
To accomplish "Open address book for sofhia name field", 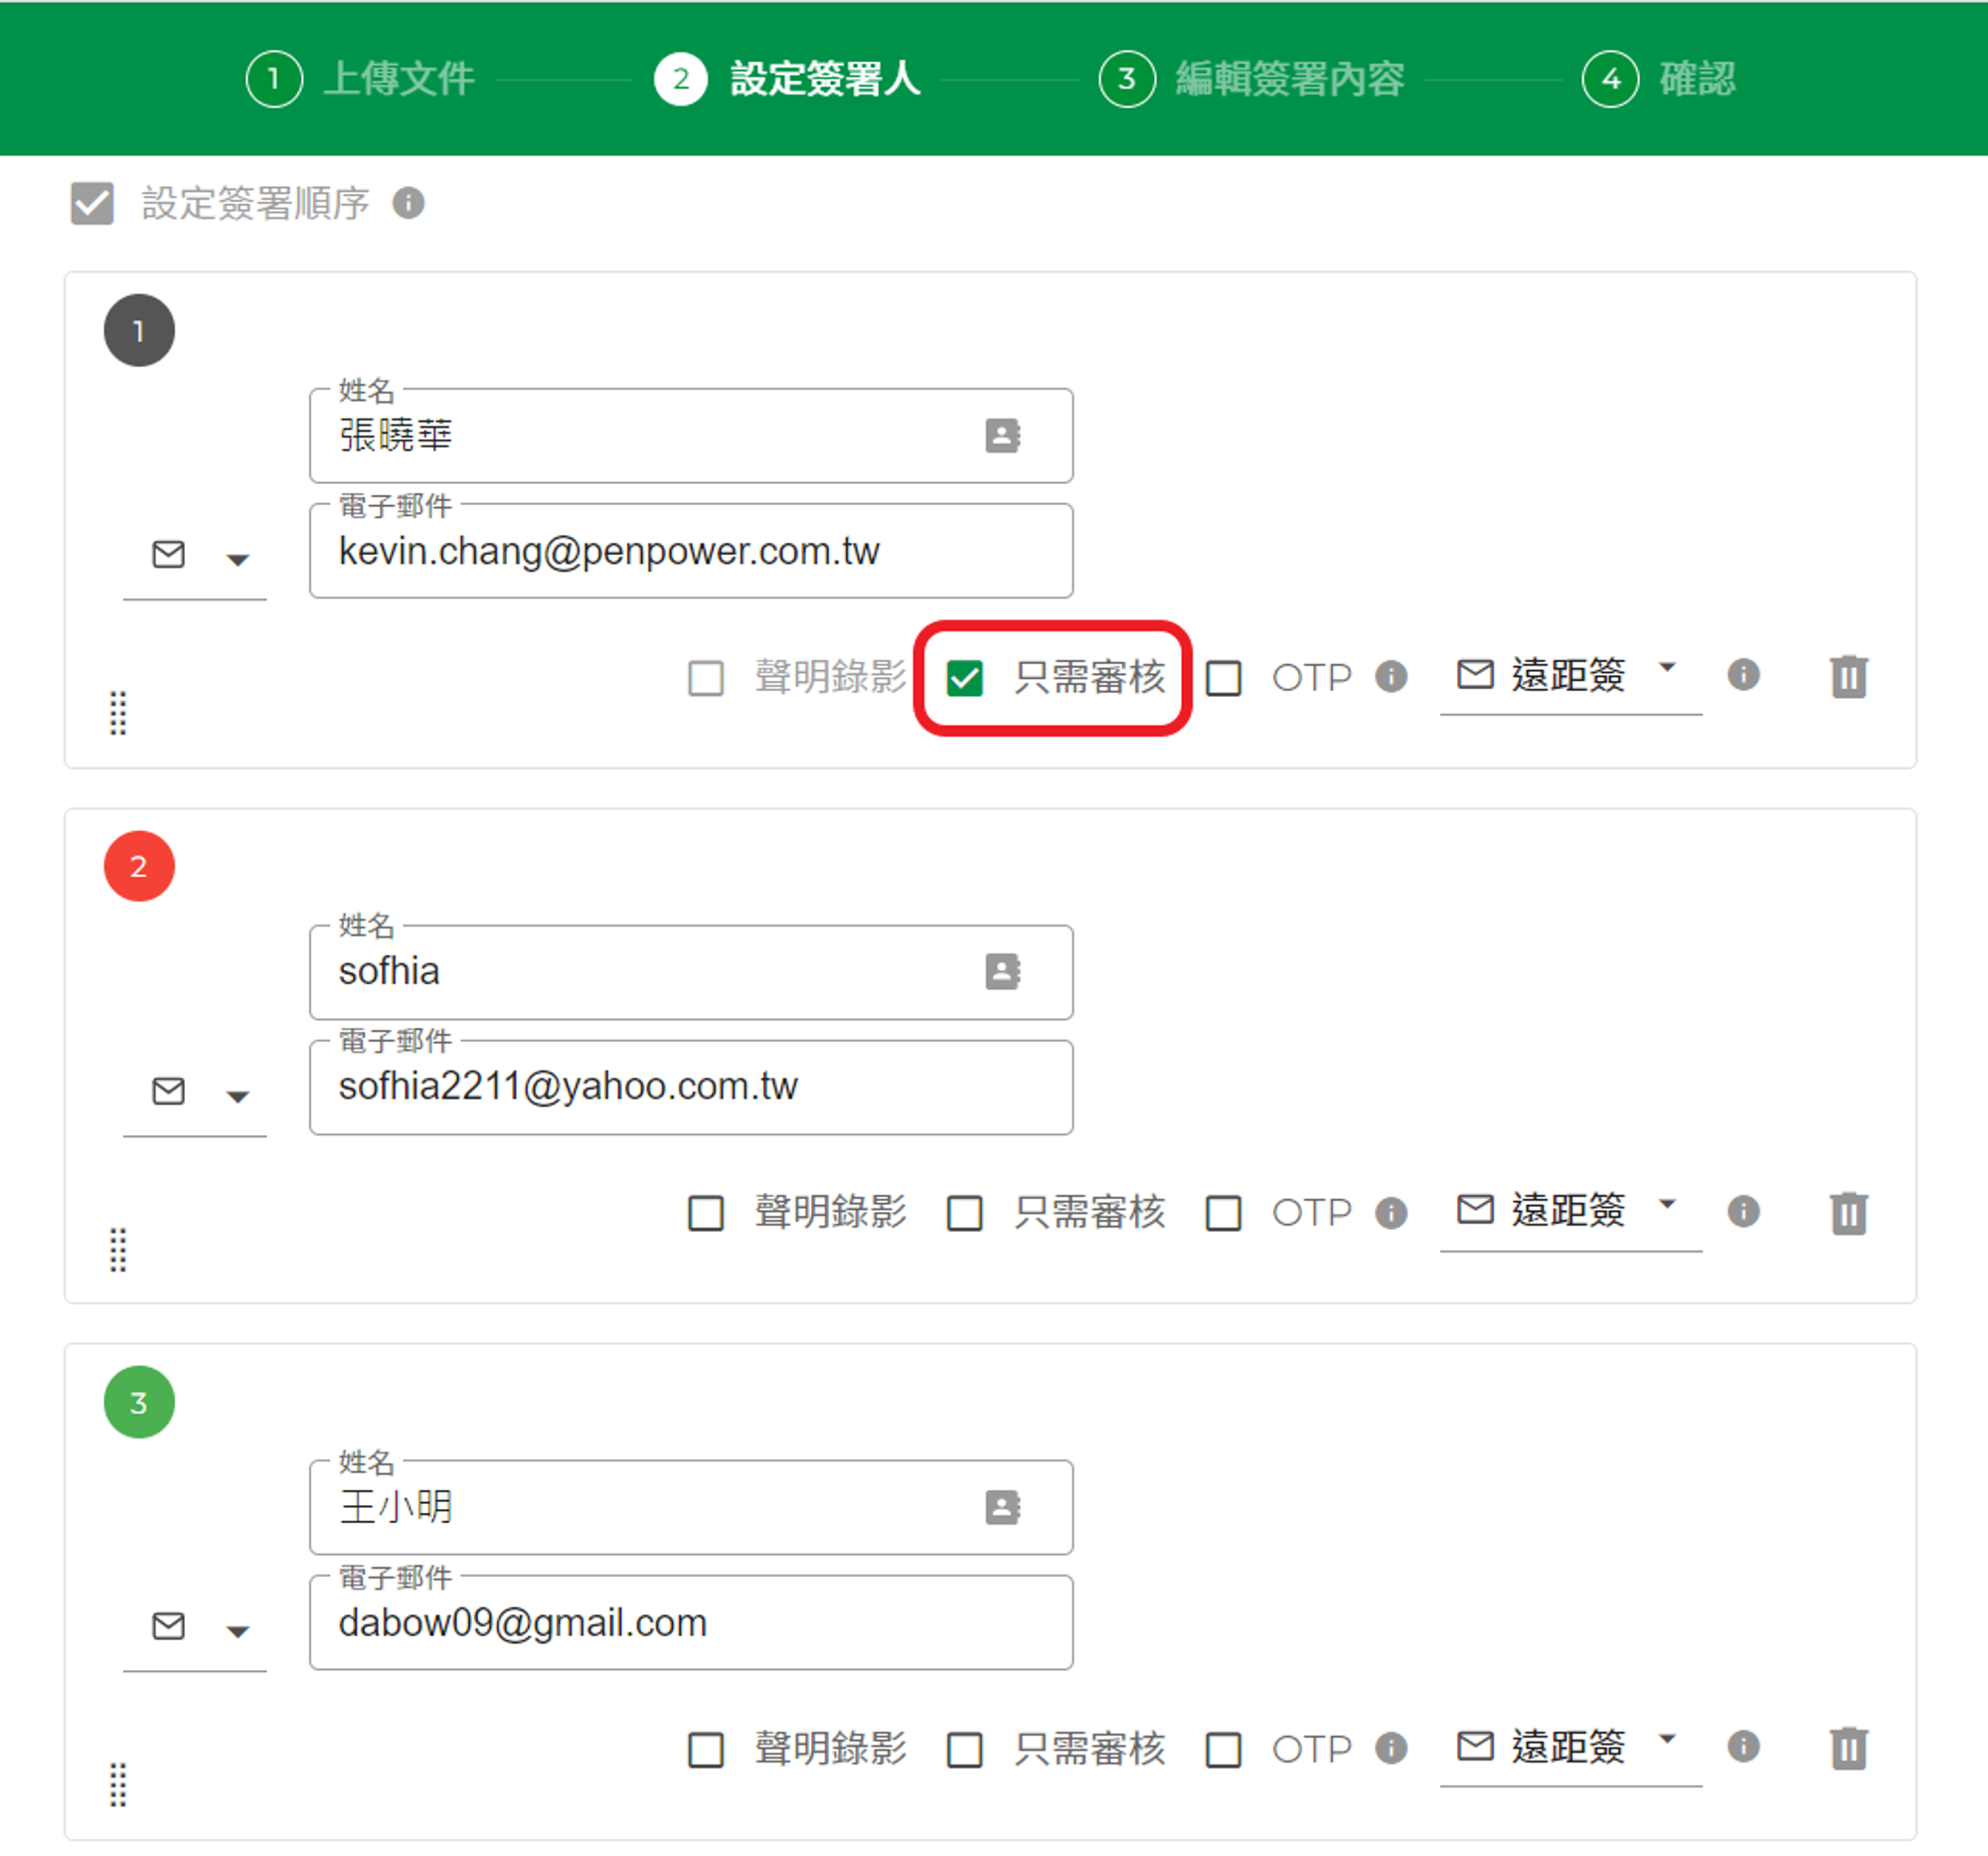I will pos(1002,971).
